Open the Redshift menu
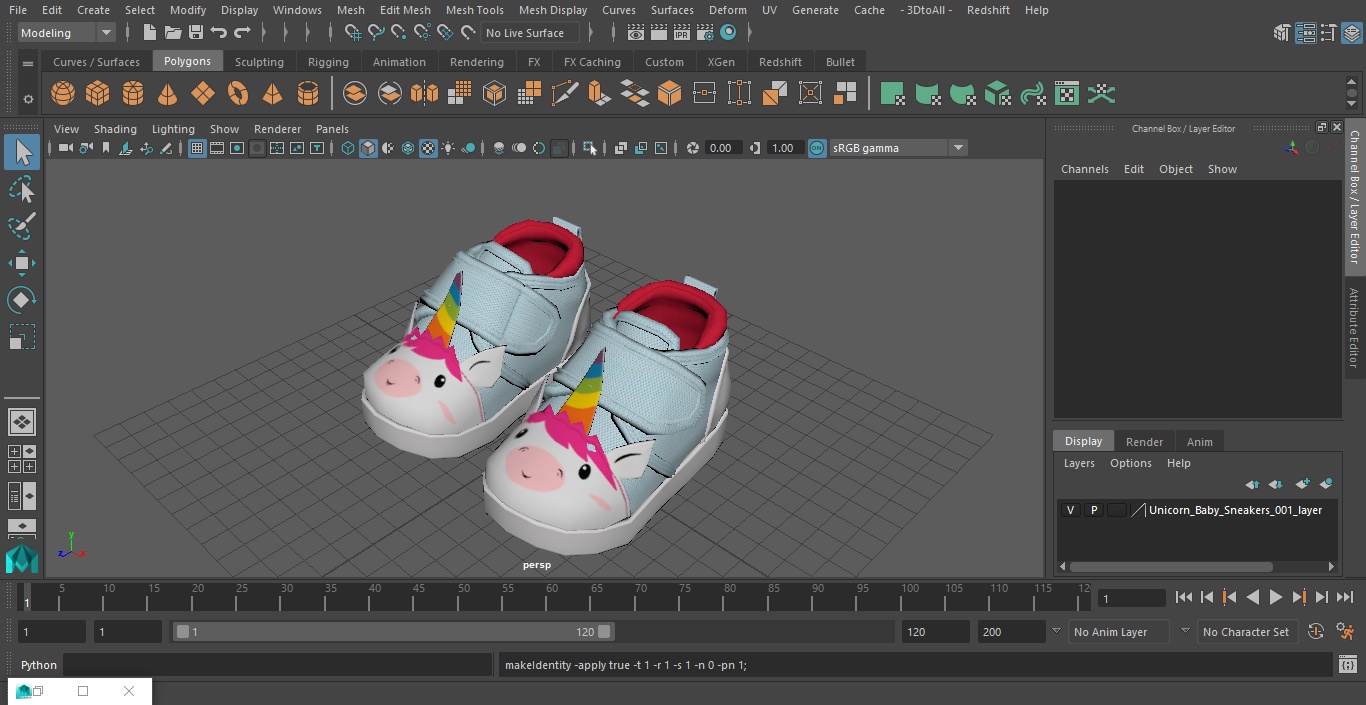The height and width of the screenshot is (705, 1366). point(988,10)
